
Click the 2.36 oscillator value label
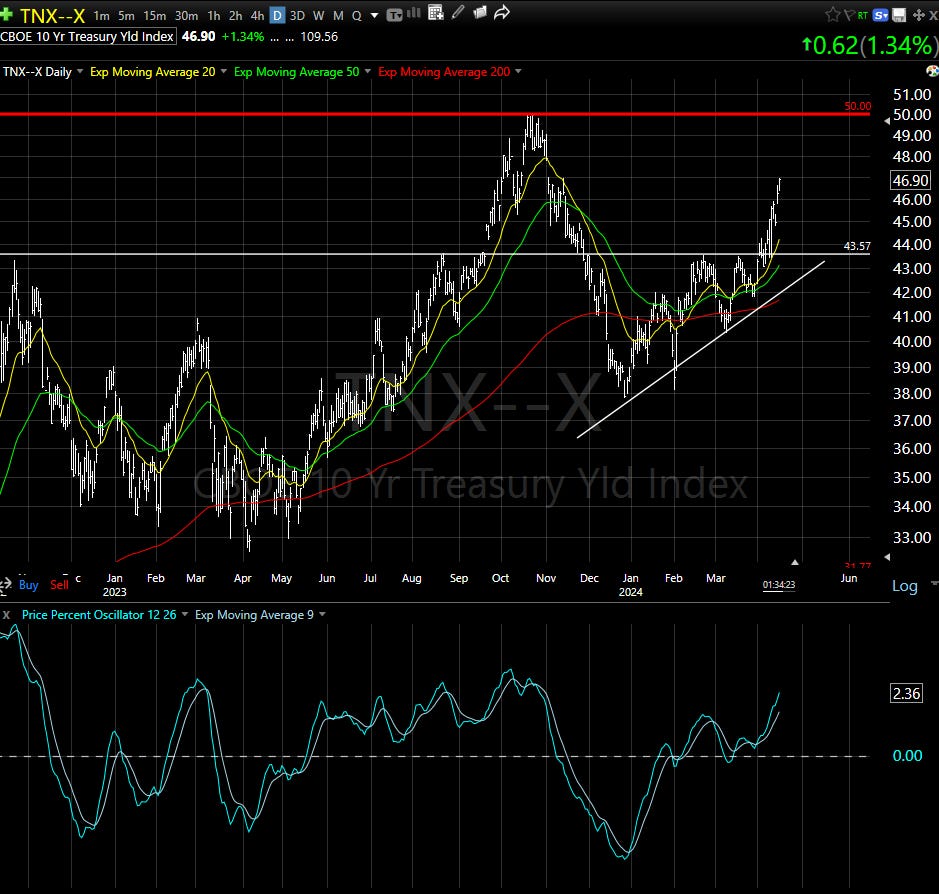click(x=906, y=693)
